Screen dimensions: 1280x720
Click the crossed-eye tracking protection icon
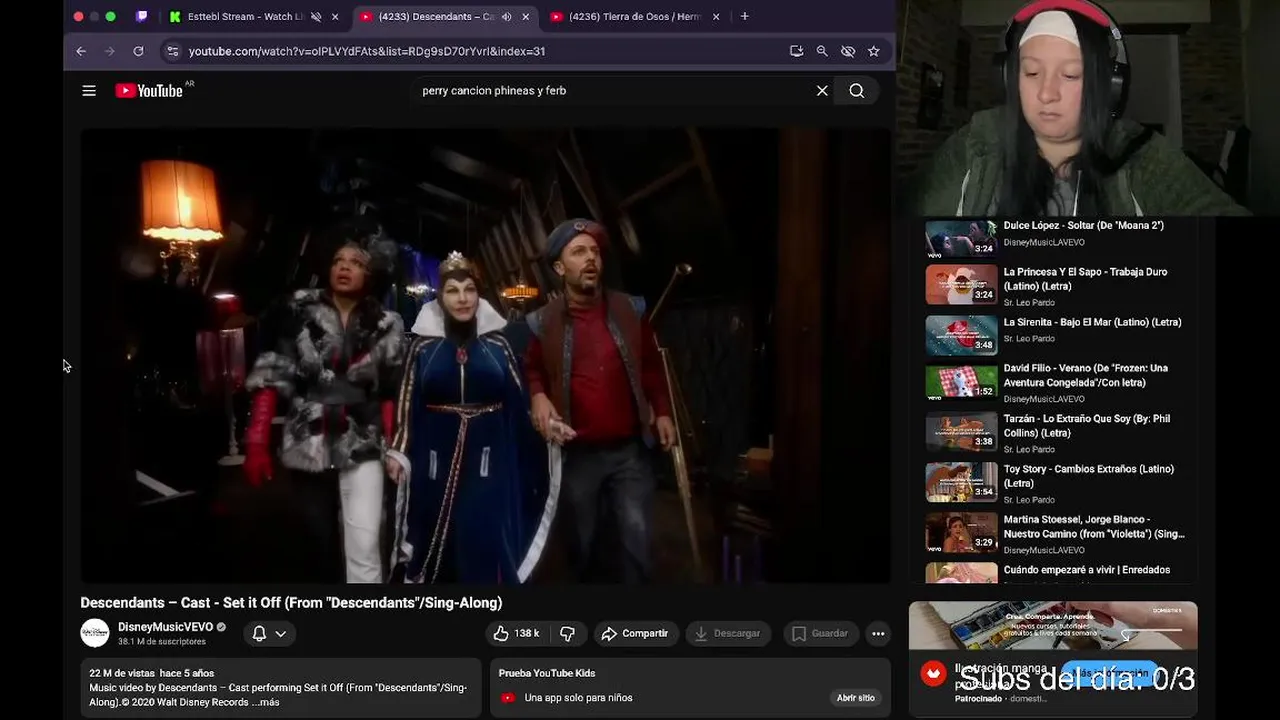848,51
